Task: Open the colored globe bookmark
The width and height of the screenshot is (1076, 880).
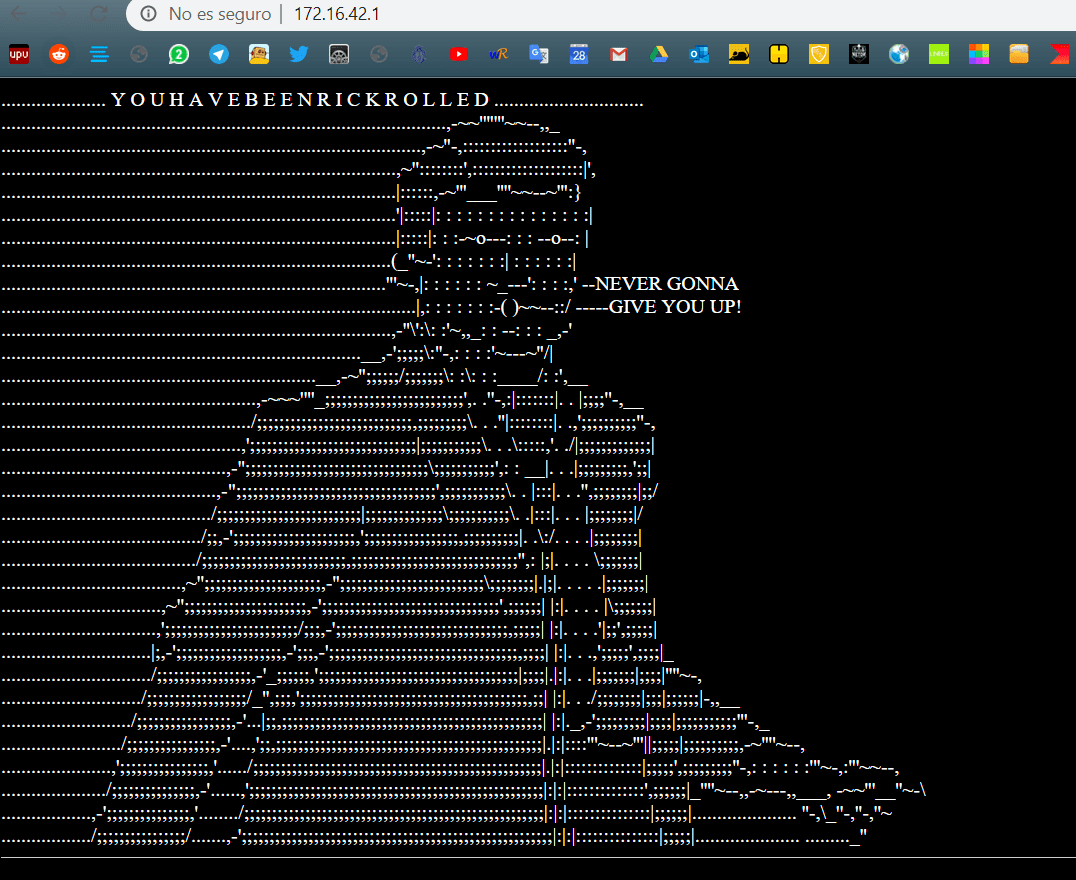Action: tap(899, 54)
